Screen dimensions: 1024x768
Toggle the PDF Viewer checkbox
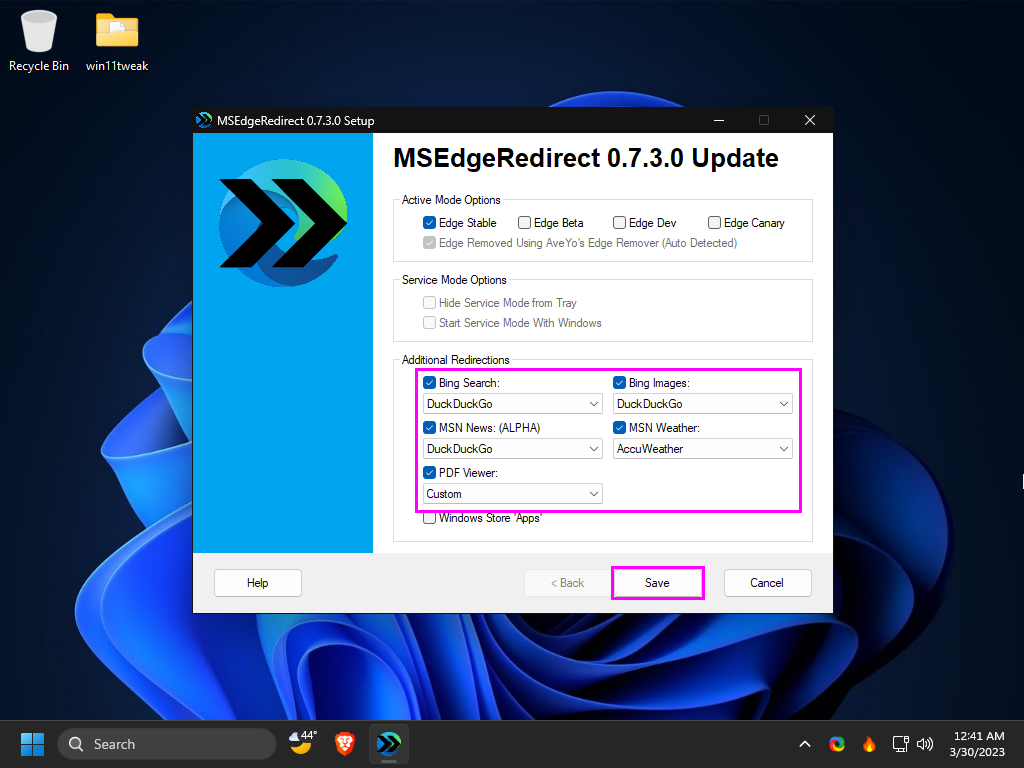click(429, 473)
